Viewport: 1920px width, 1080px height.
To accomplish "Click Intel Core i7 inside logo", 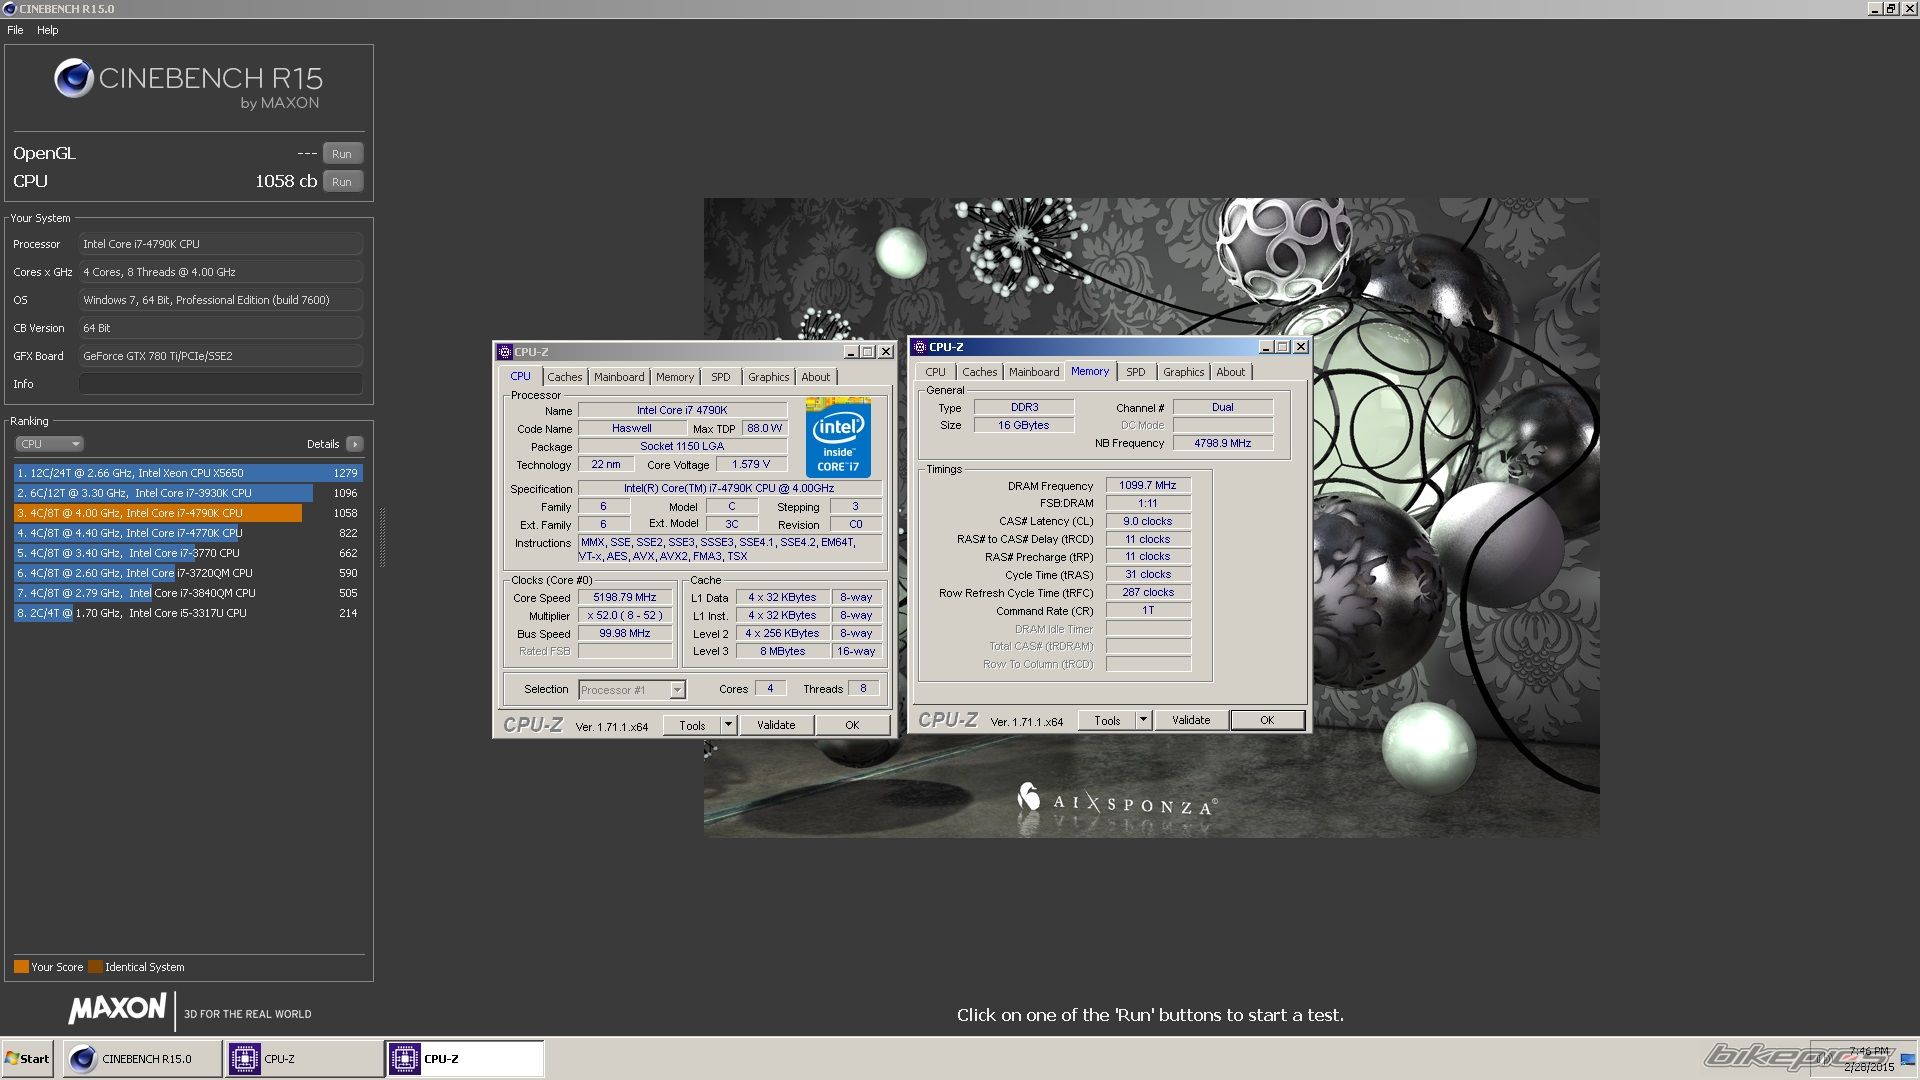I will [838, 438].
